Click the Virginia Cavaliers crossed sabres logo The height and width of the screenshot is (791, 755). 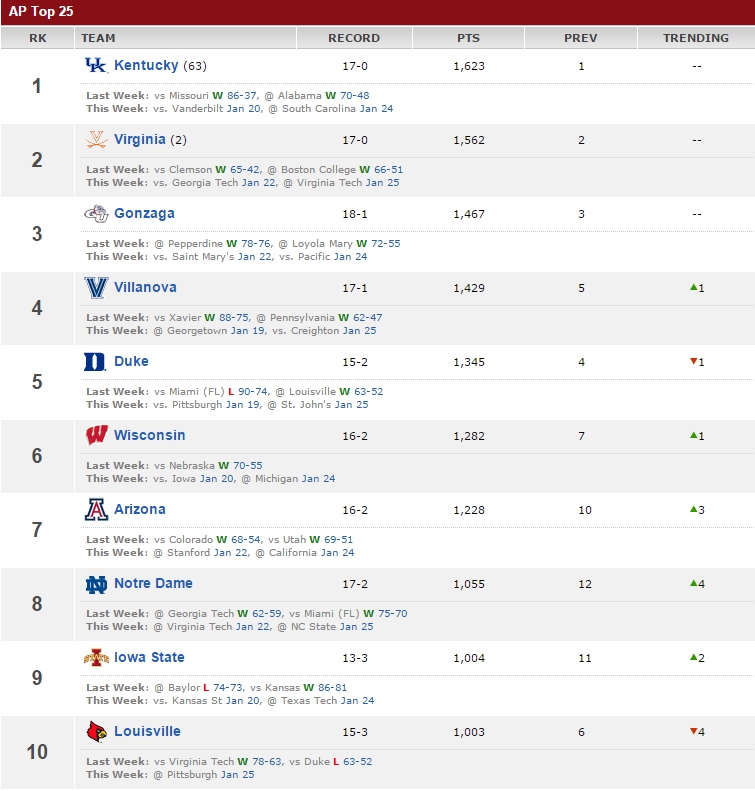tap(96, 139)
